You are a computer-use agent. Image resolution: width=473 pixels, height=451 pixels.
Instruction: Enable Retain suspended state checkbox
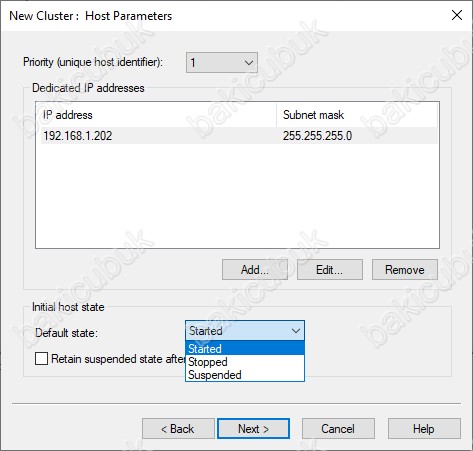[41, 359]
